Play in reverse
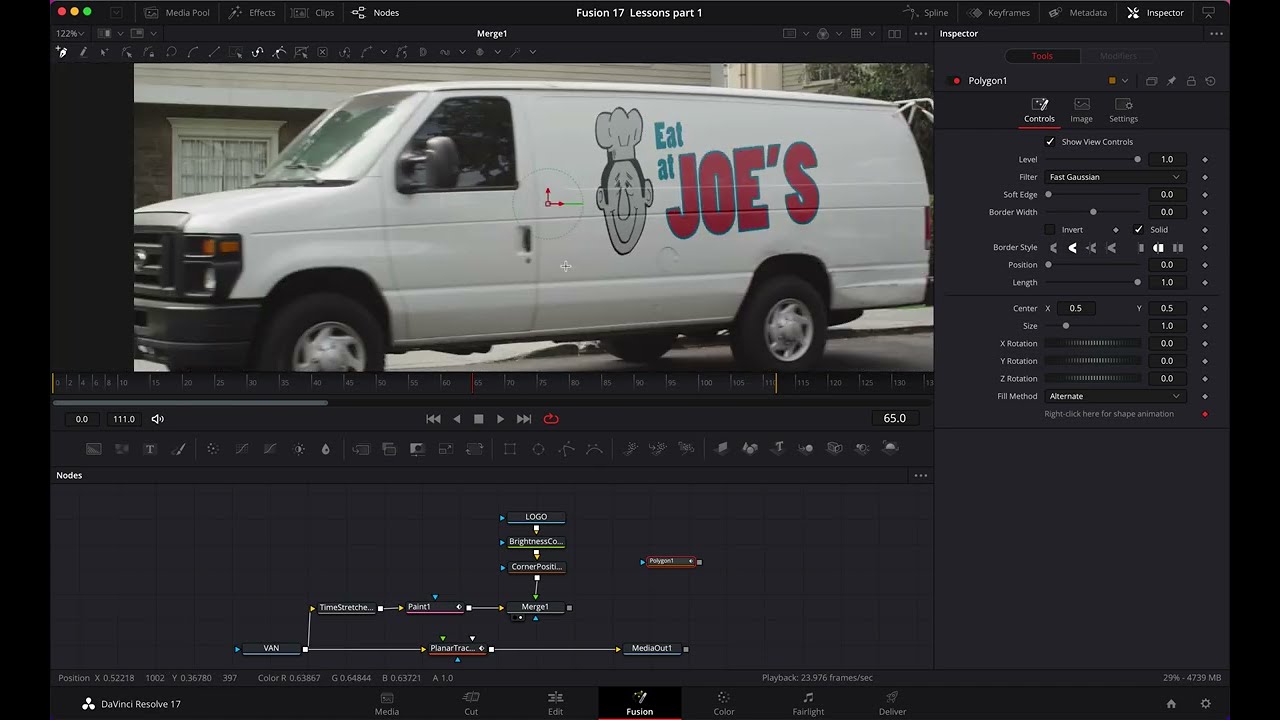The image size is (1280, 720). 457,419
